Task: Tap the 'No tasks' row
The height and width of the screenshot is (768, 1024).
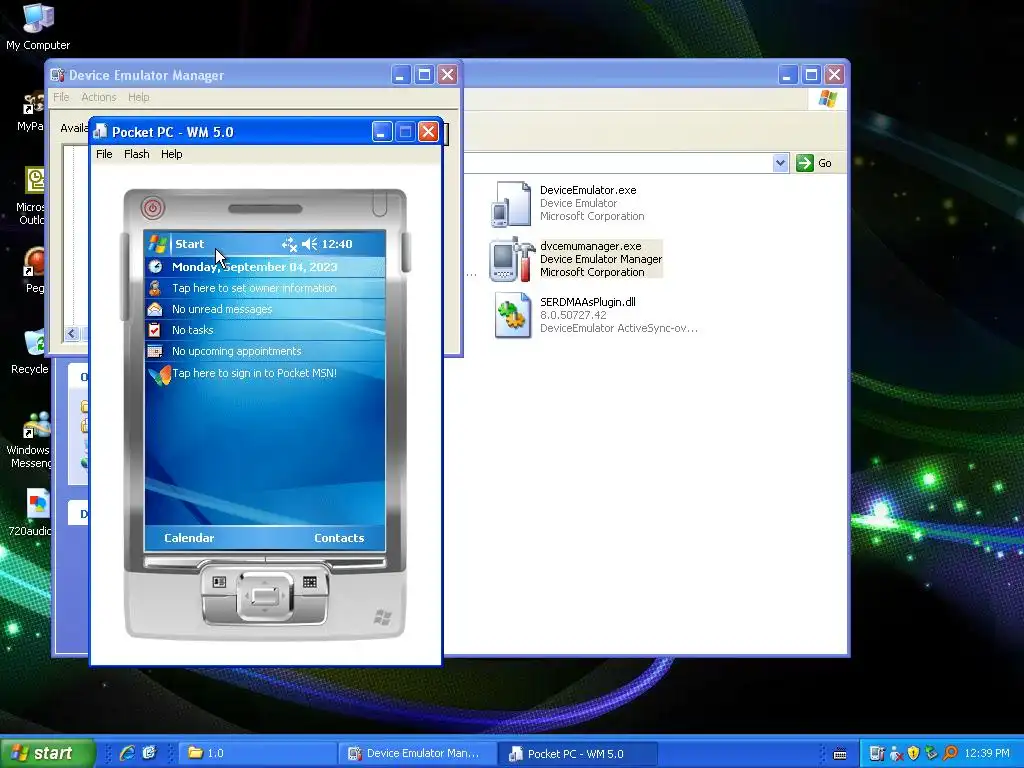Action: click(x=265, y=330)
